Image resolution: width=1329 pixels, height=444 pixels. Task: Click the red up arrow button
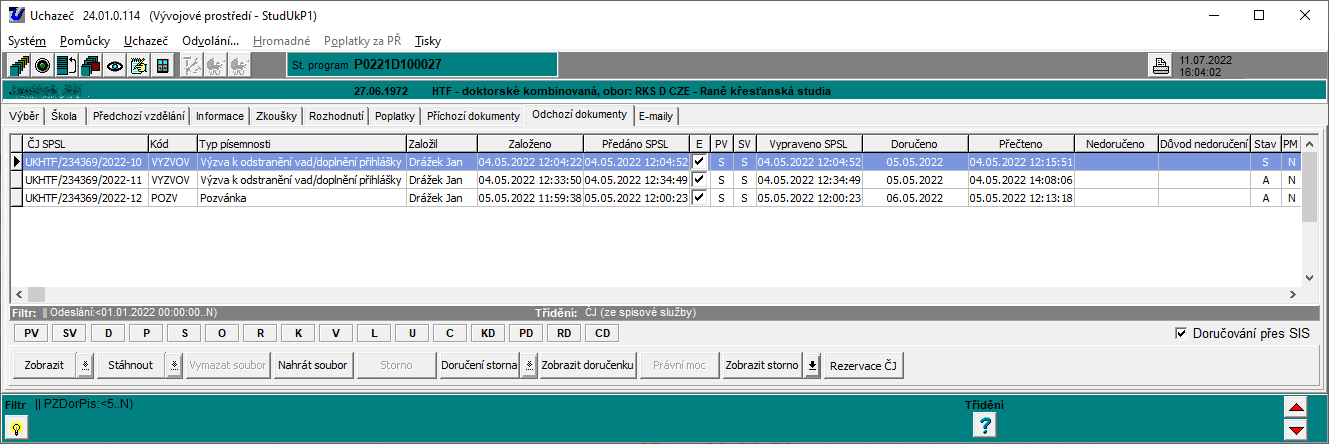1296,408
